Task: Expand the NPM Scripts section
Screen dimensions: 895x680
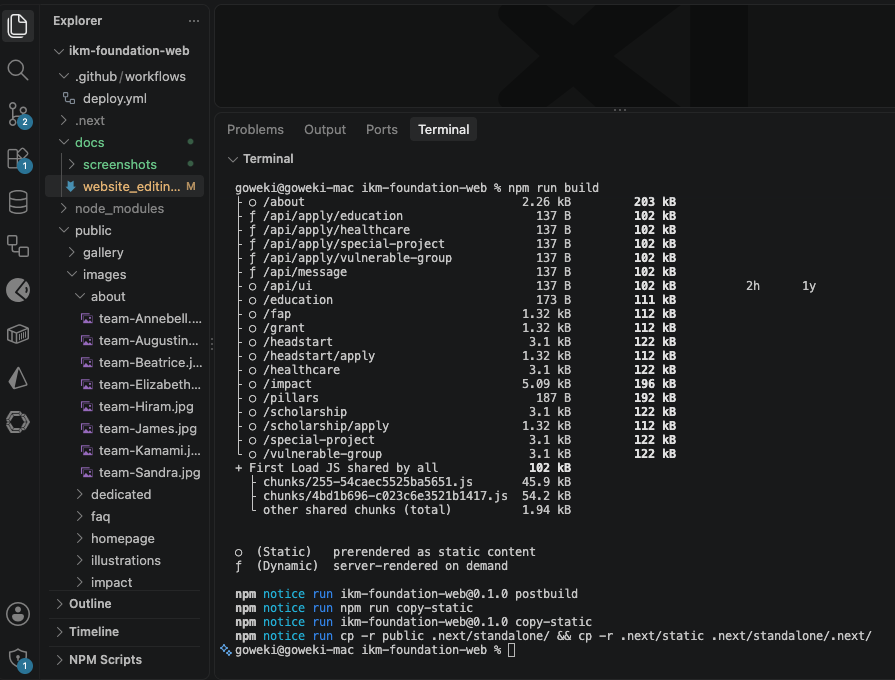Action: click(x=59, y=659)
